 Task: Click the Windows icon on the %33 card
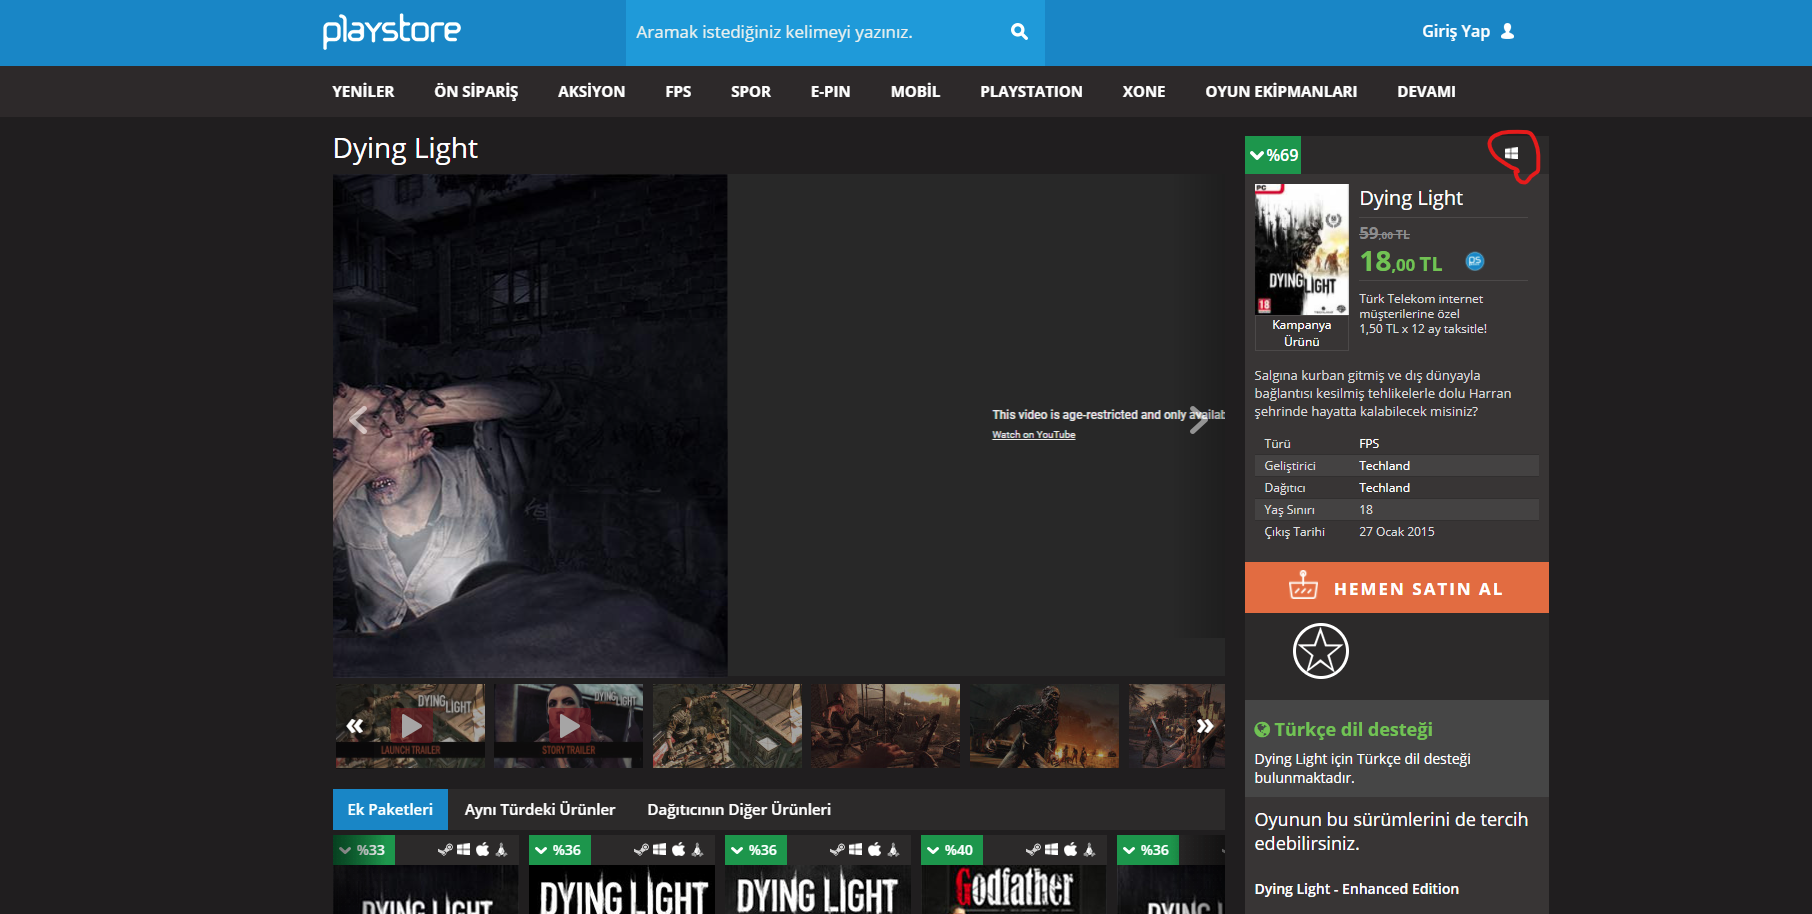464,850
